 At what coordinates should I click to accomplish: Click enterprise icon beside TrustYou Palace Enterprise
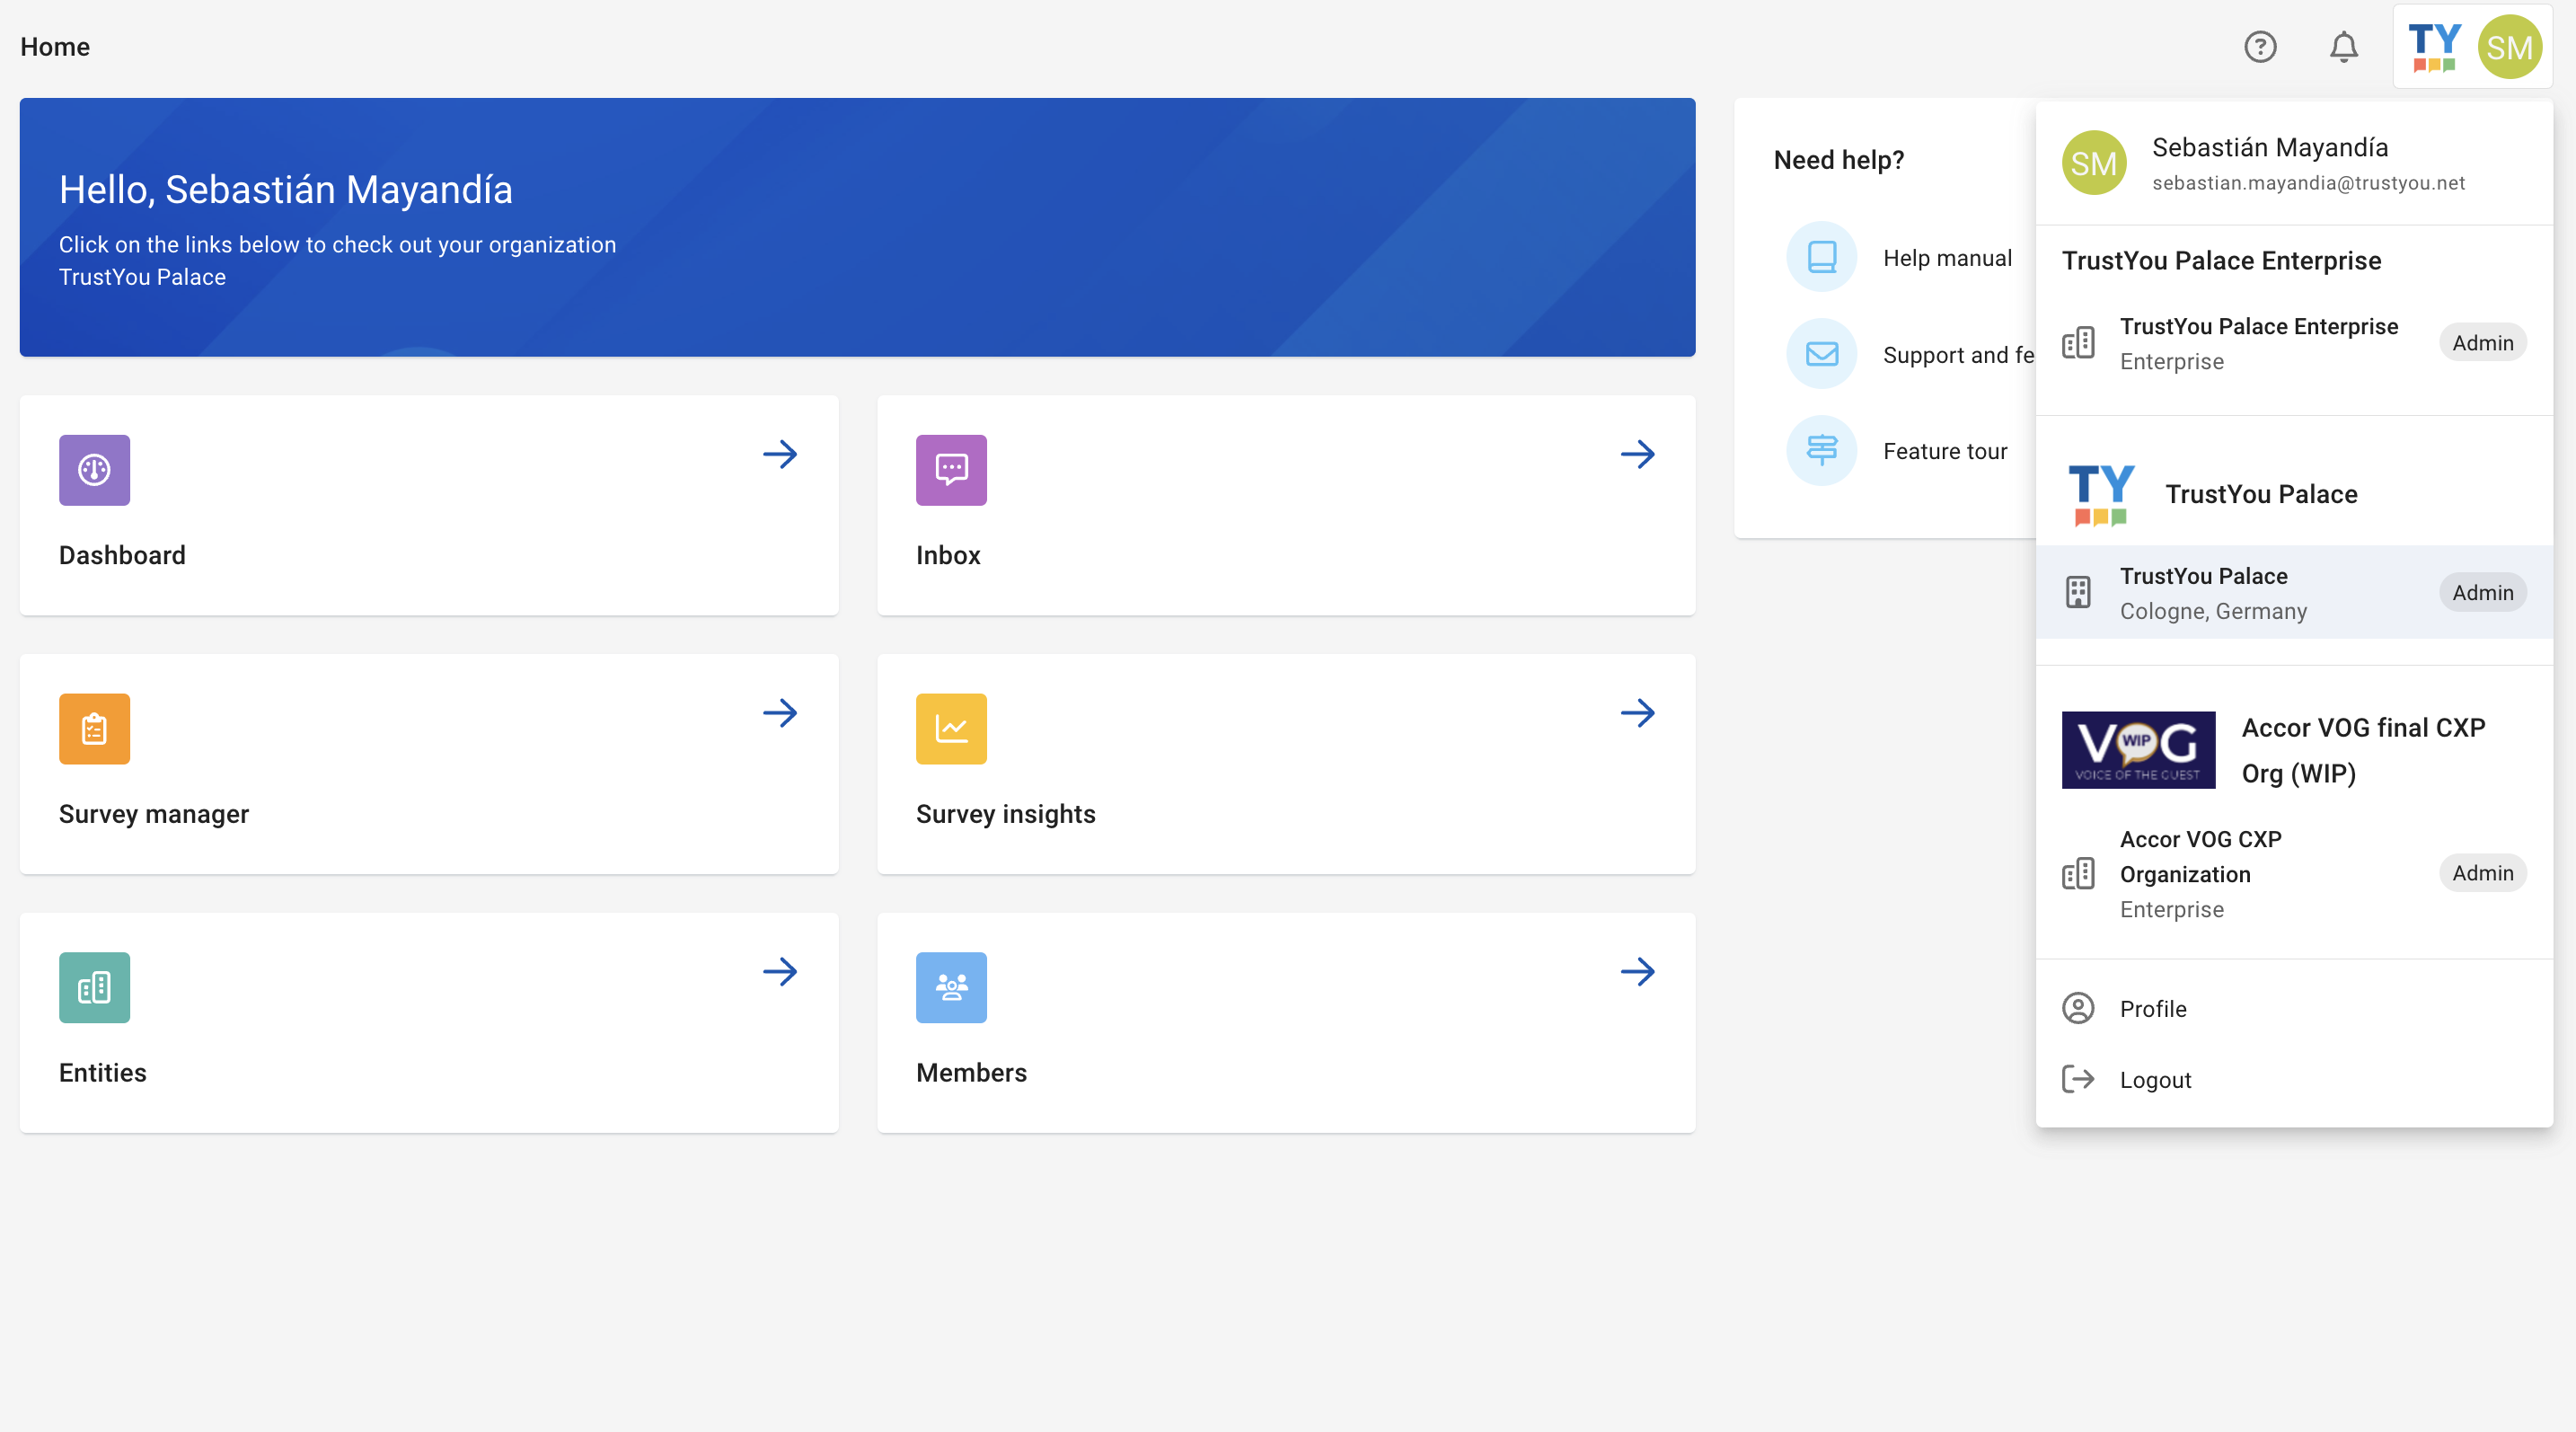coord(2078,343)
